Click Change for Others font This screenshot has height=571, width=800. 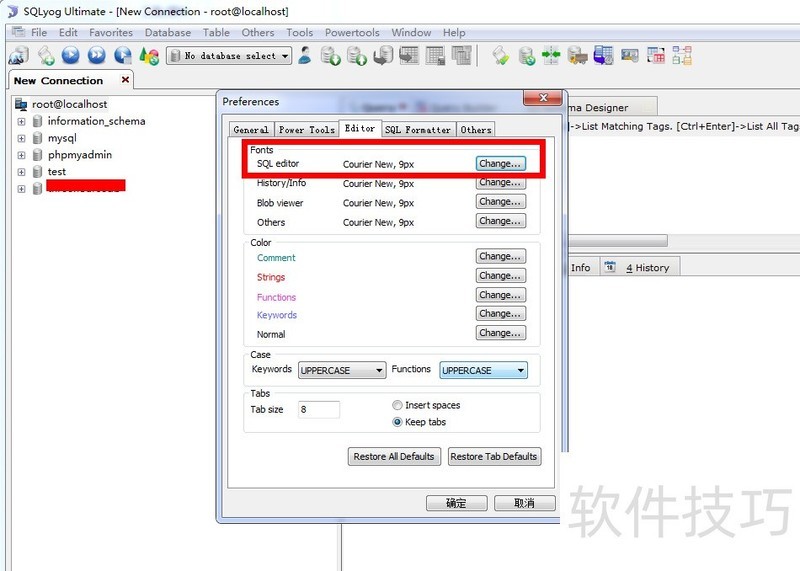[x=501, y=221]
